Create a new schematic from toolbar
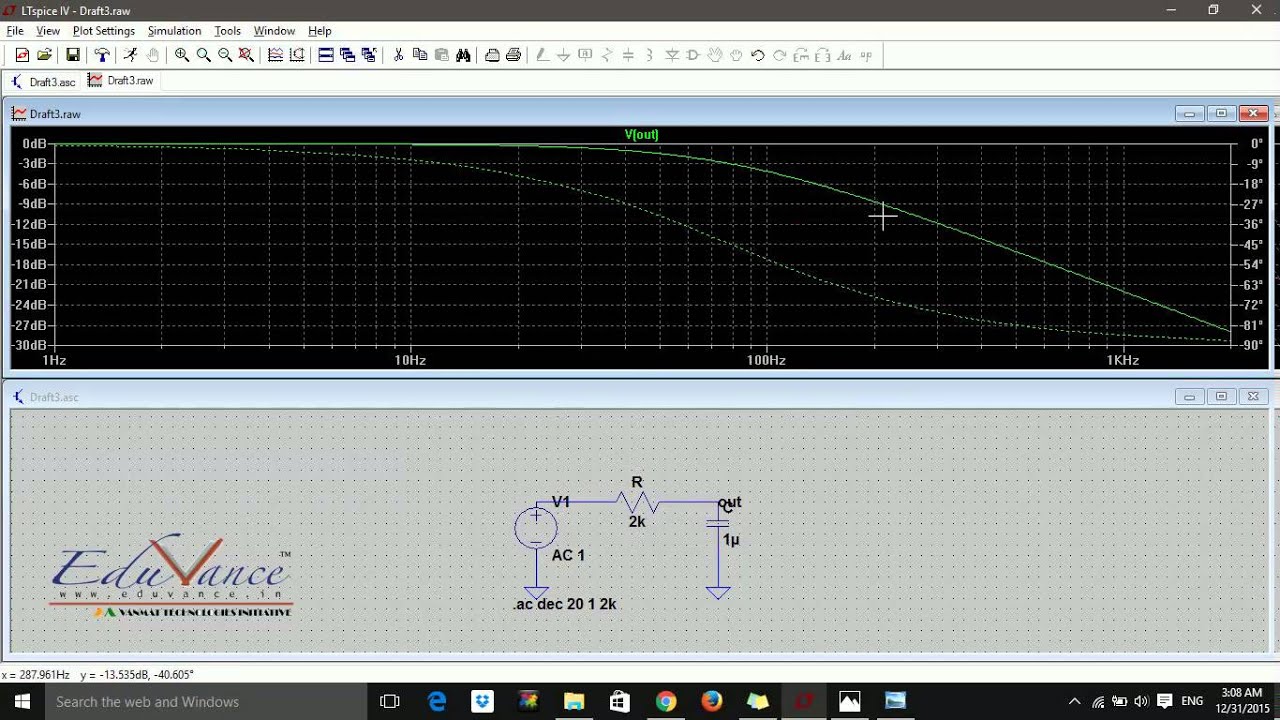 [22, 55]
